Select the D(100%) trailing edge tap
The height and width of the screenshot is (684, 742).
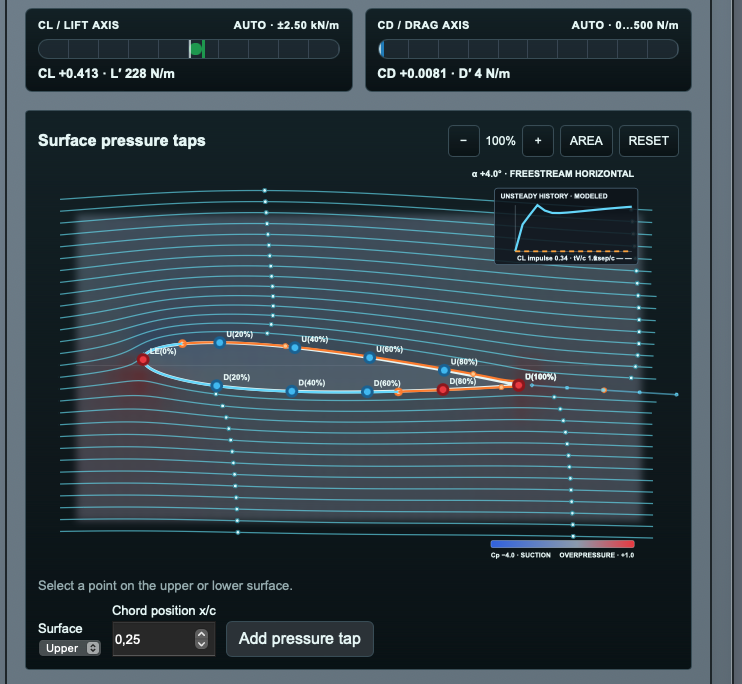point(519,385)
